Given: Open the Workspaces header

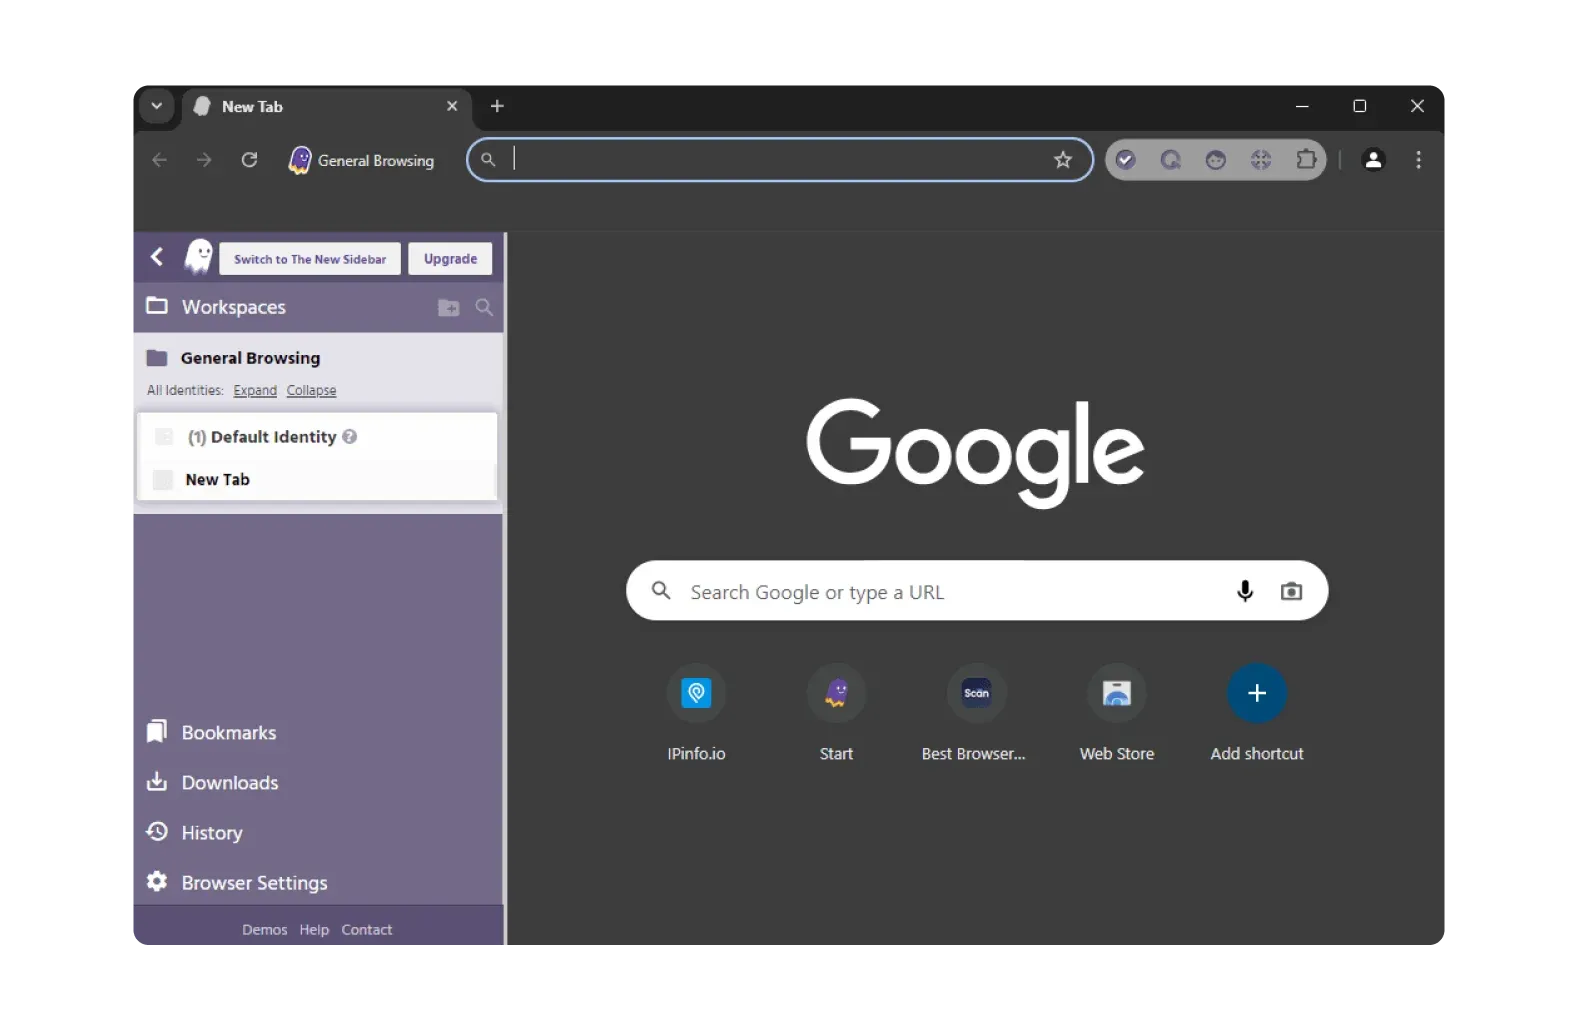Looking at the screenshot, I should pyautogui.click(x=234, y=307).
